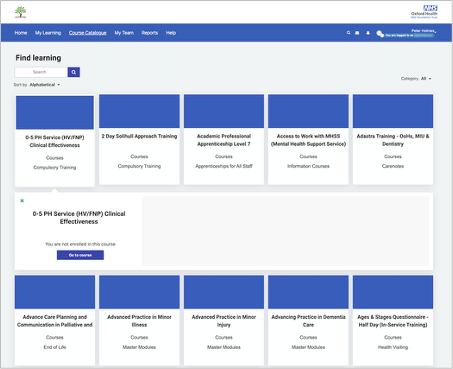Select the 2 Day Solihull Approach Training tile
453x369 pixels.
139,139
